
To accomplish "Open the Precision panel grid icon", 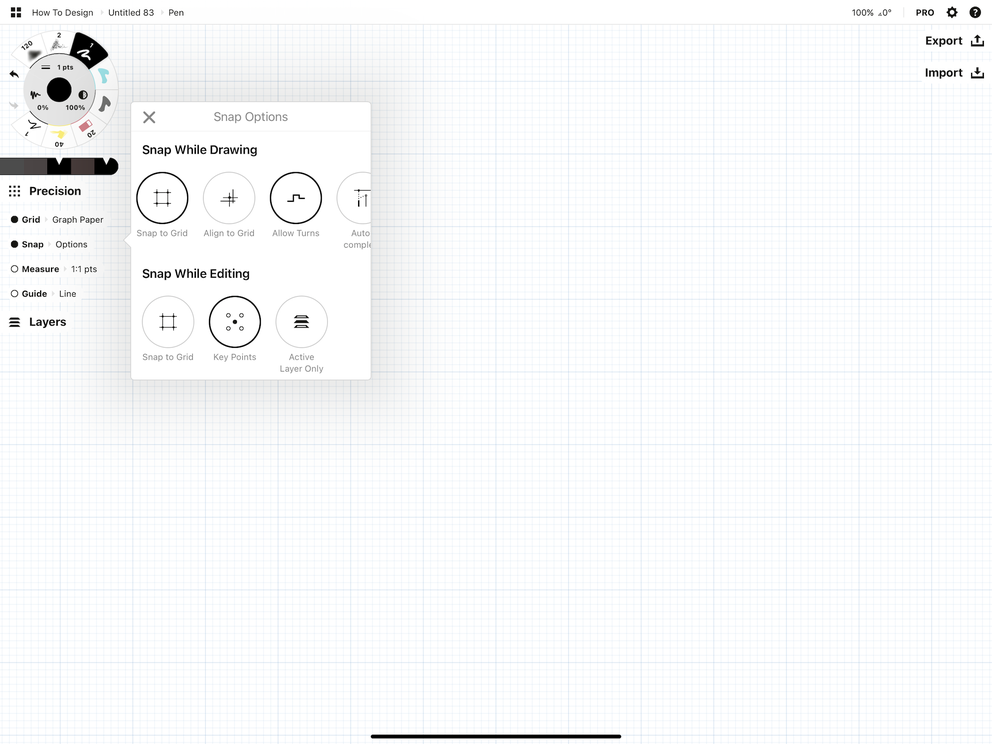I will pyautogui.click(x=14, y=191).
